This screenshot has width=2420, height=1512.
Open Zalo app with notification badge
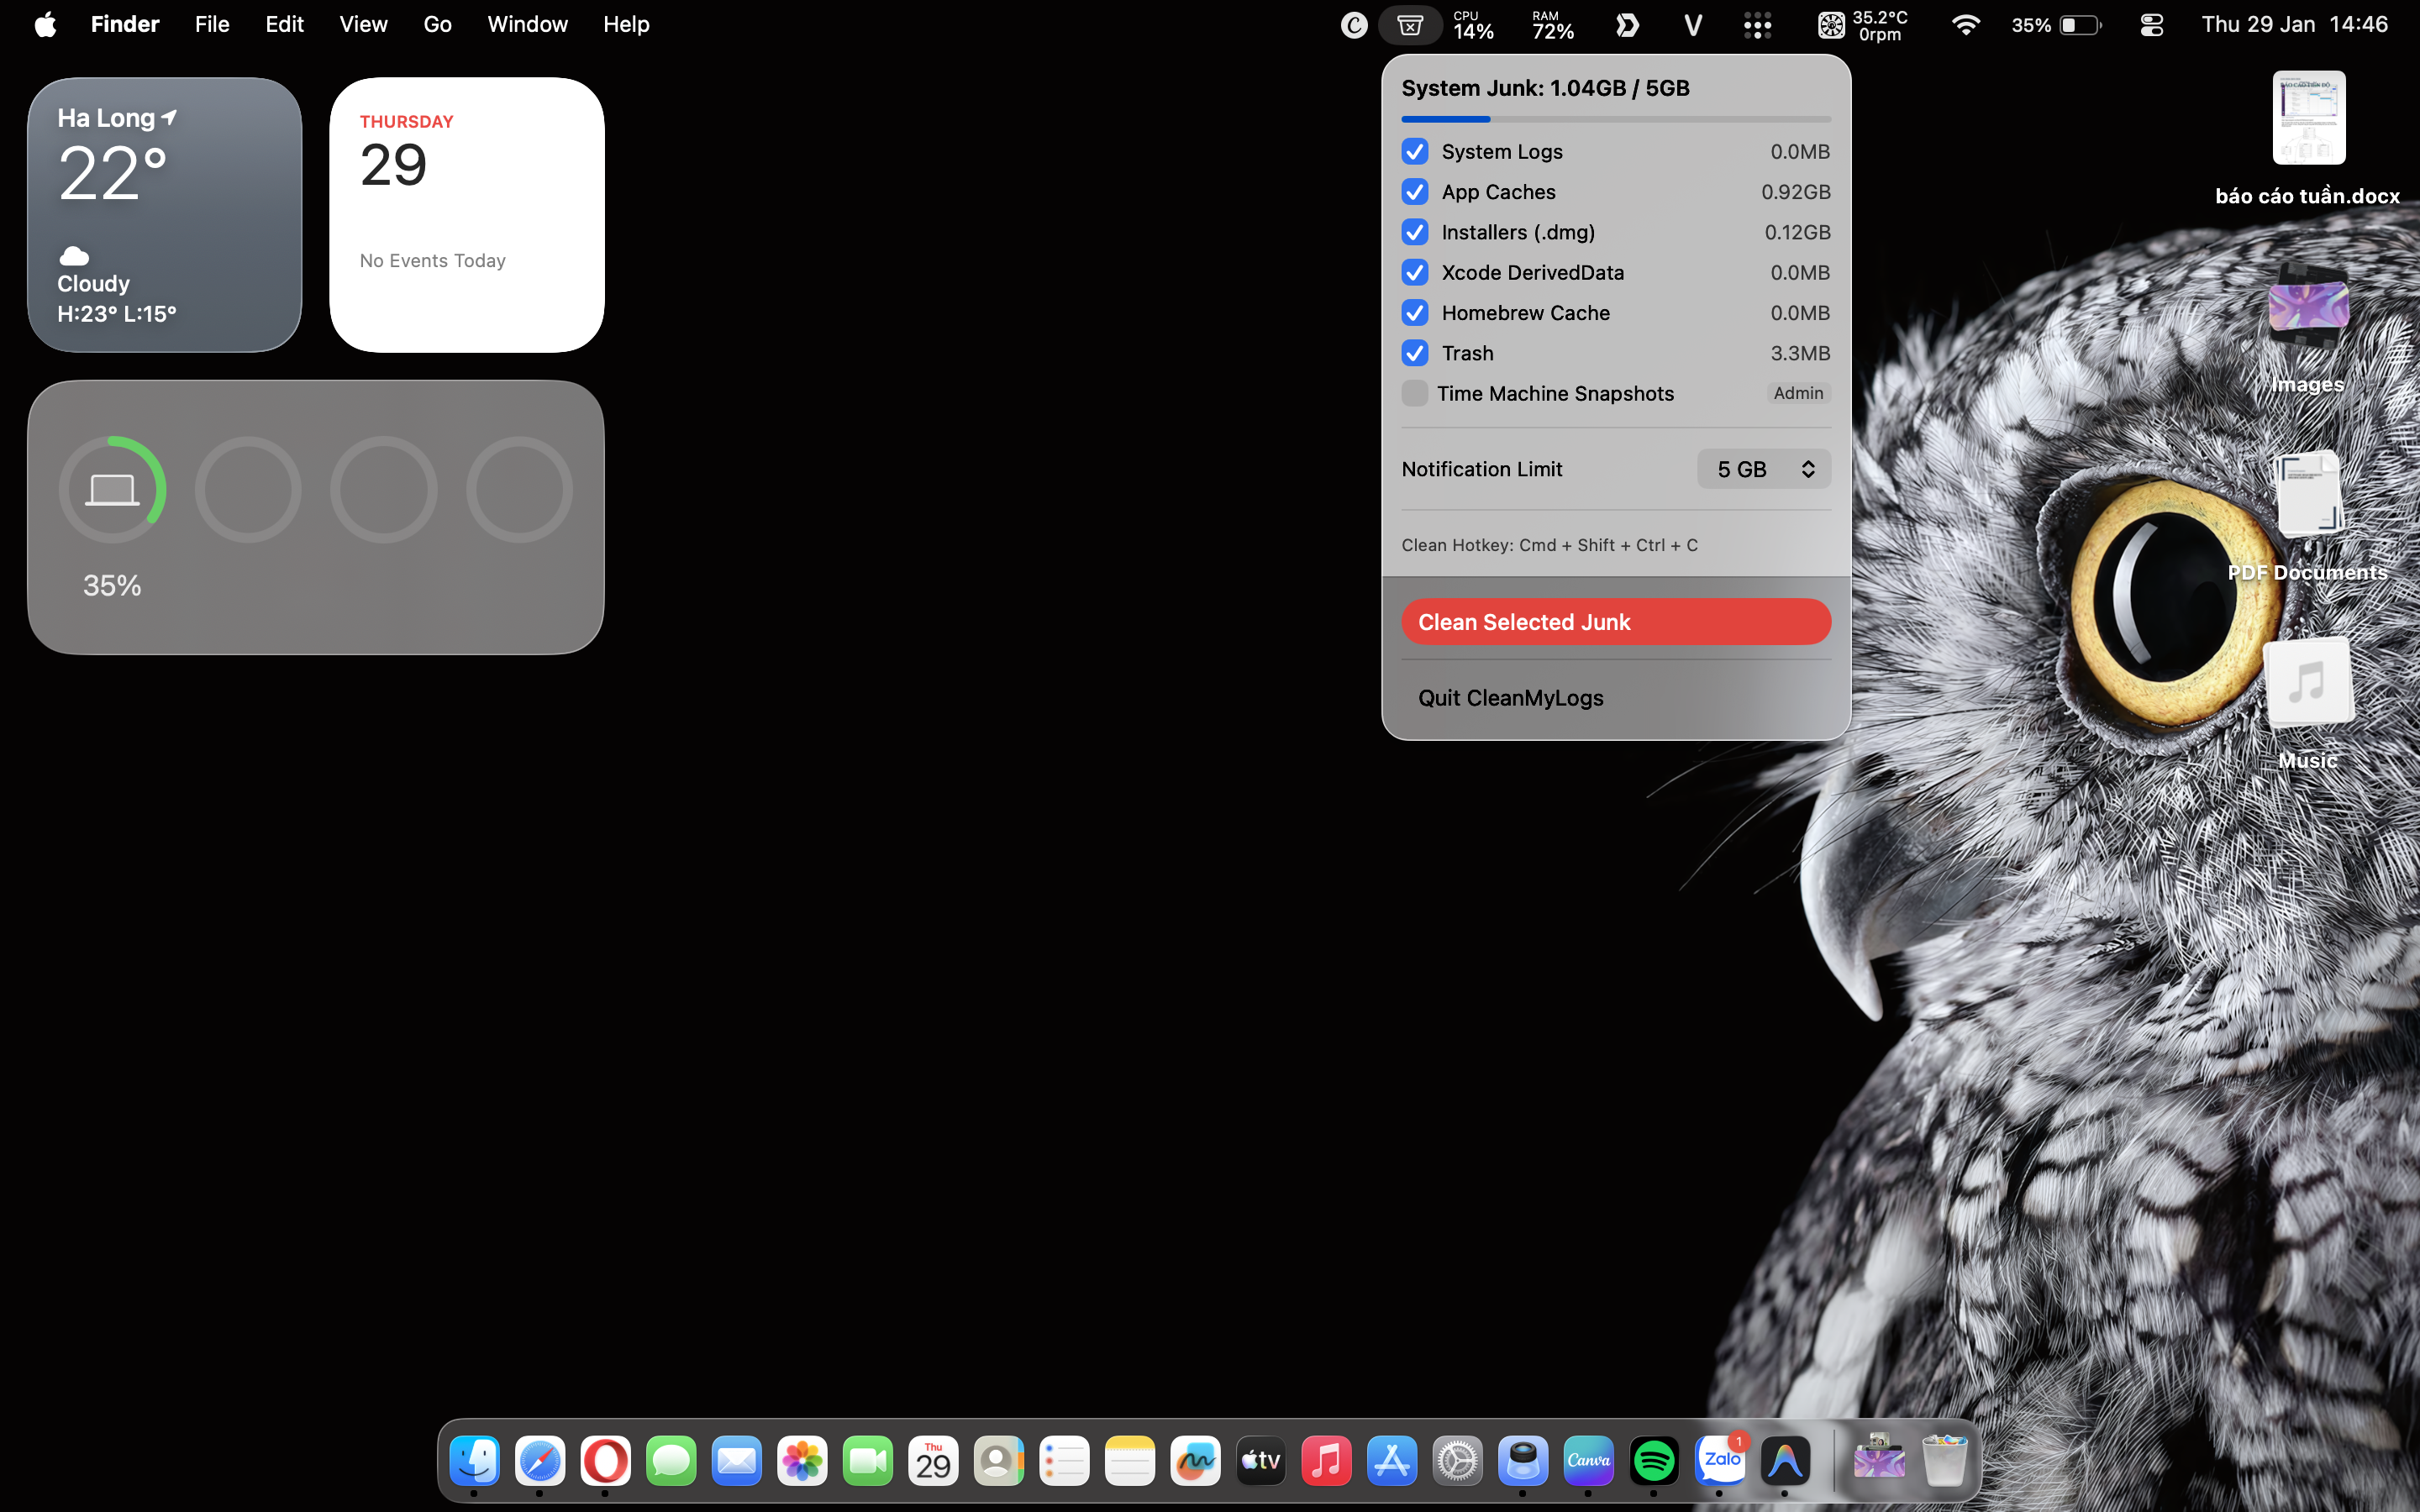coord(1721,1461)
